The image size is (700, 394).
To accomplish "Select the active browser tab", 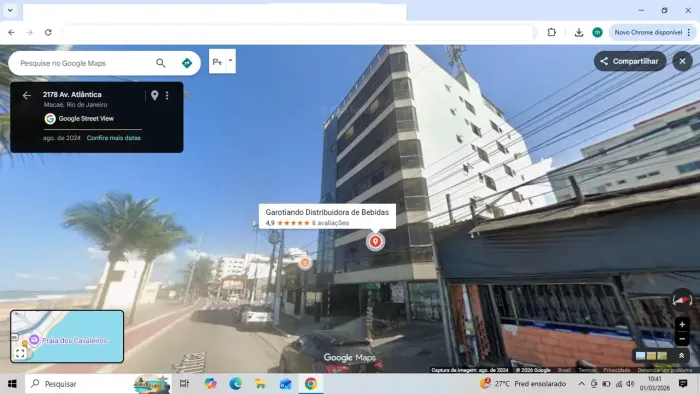I will click(x=214, y=12).
